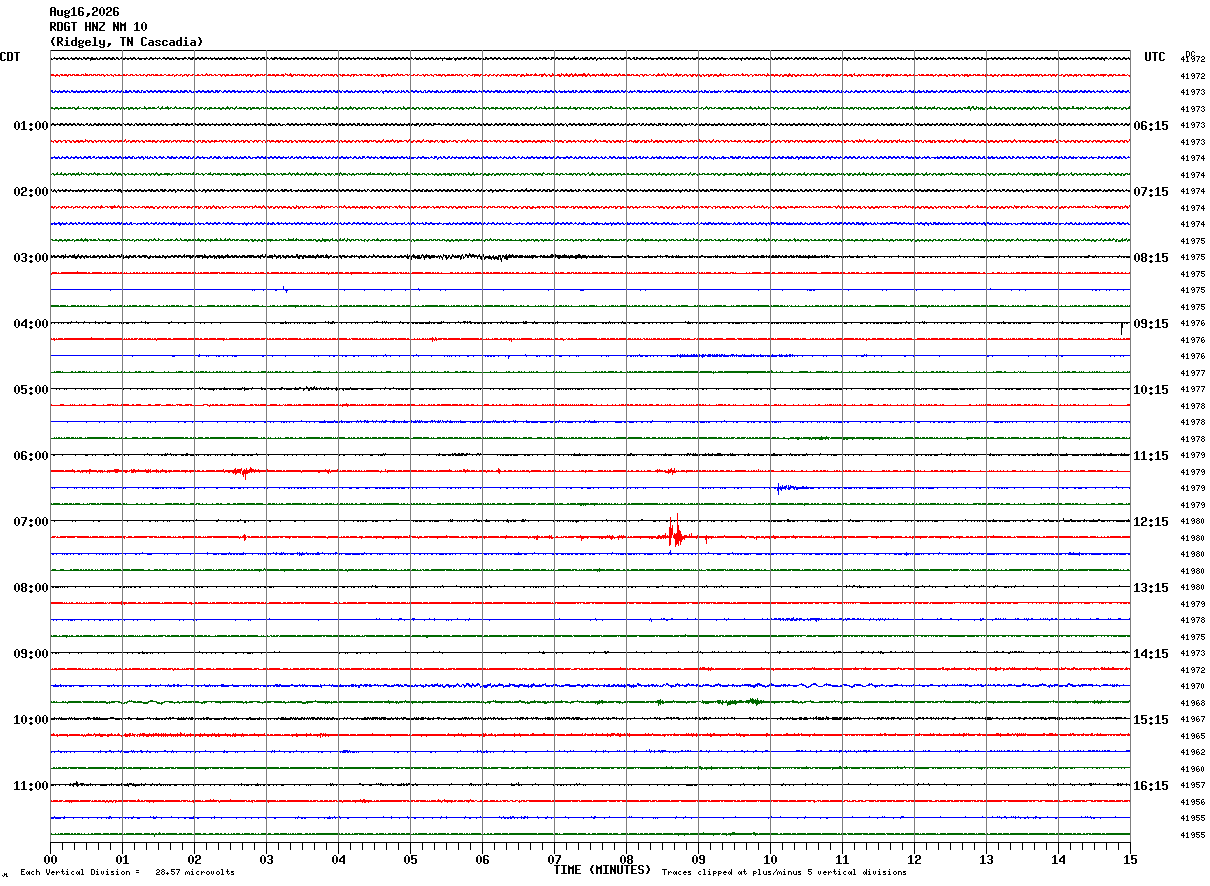This screenshot has height=886, width=1210.
Task: Select the 06:00 CDT time label
Action: click(31, 456)
